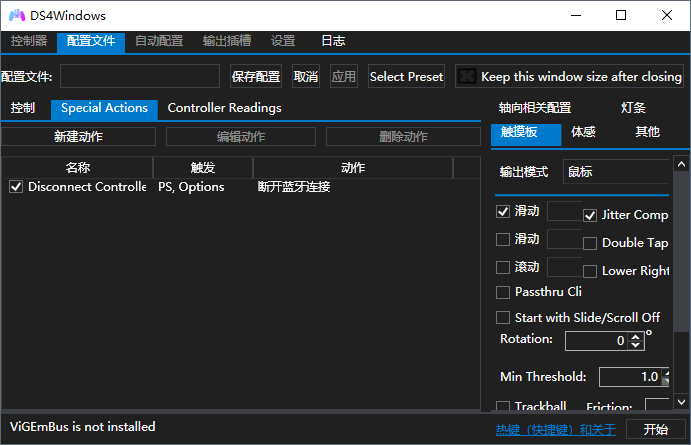
Task: Click the ViGEmBus is not installed status text
Action: [82, 426]
